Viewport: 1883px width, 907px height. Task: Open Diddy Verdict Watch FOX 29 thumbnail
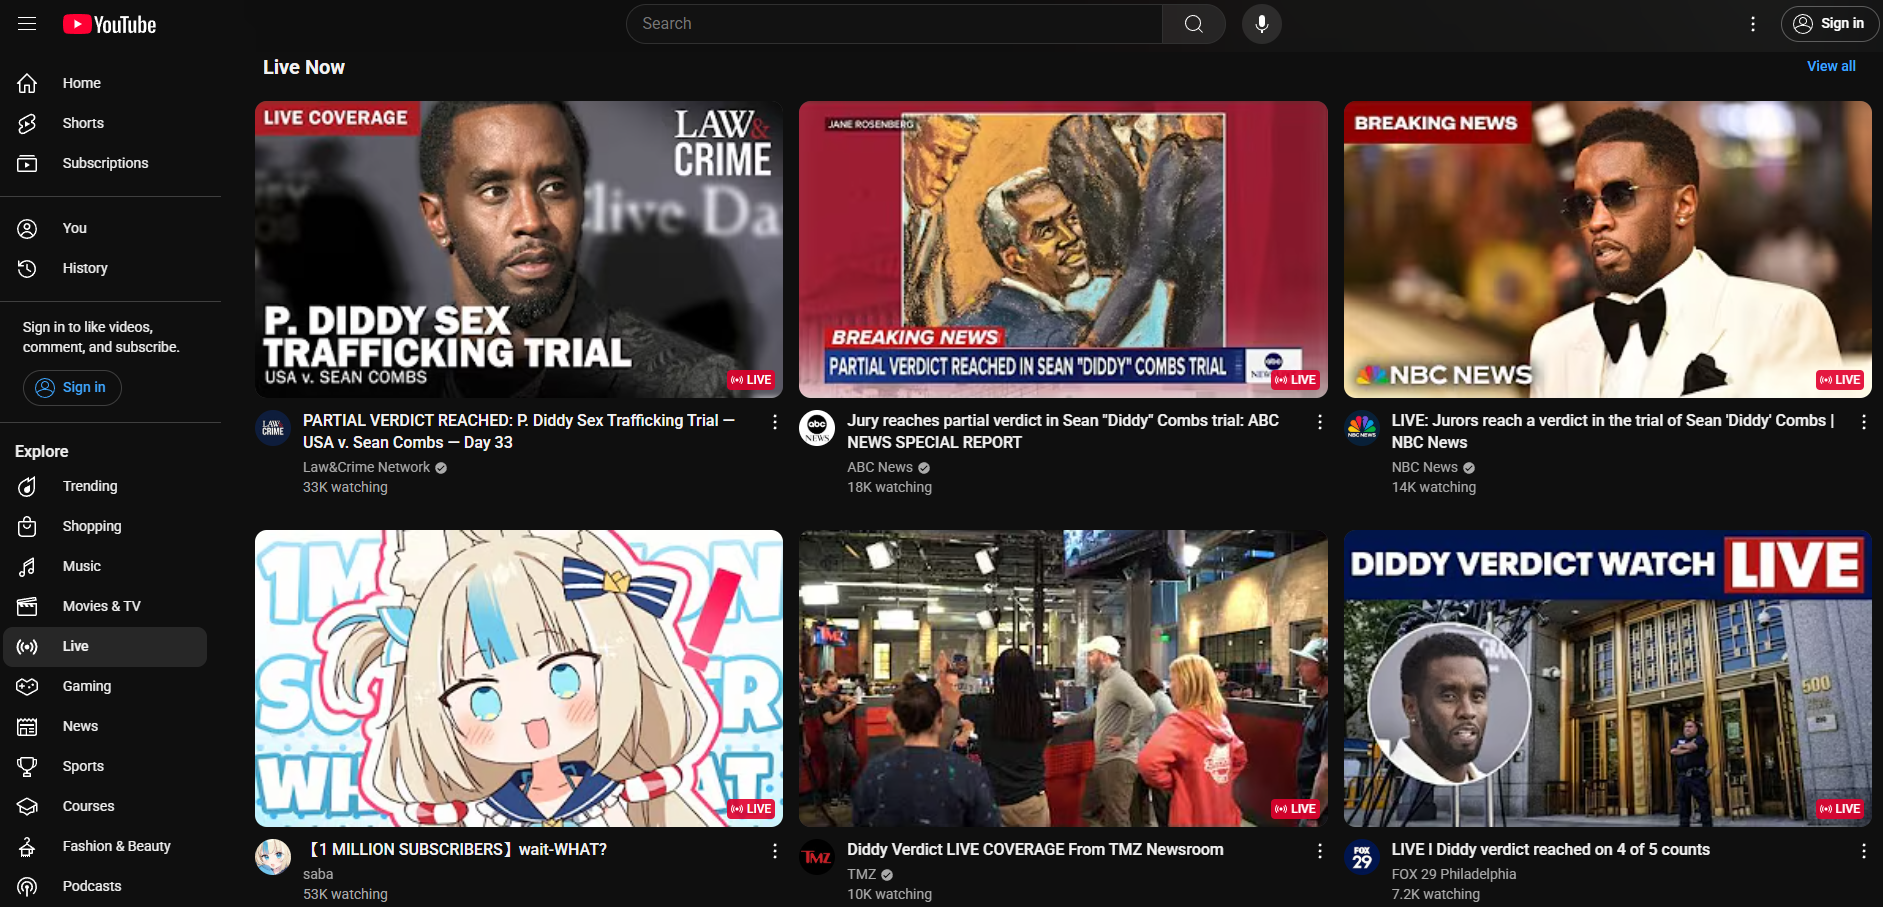1607,678
